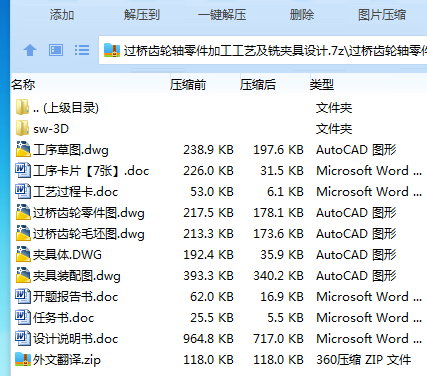Select the file name 外文翻译.zip
This screenshot has height=376, width=427.
click(67, 360)
